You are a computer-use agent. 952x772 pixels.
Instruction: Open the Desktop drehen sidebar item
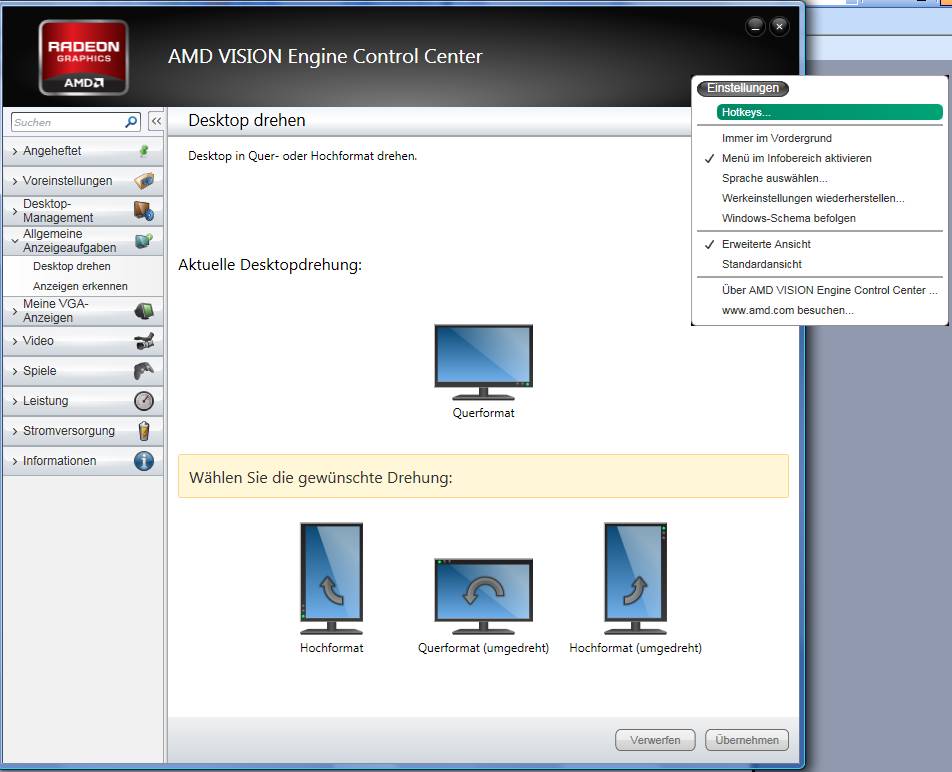click(x=72, y=266)
